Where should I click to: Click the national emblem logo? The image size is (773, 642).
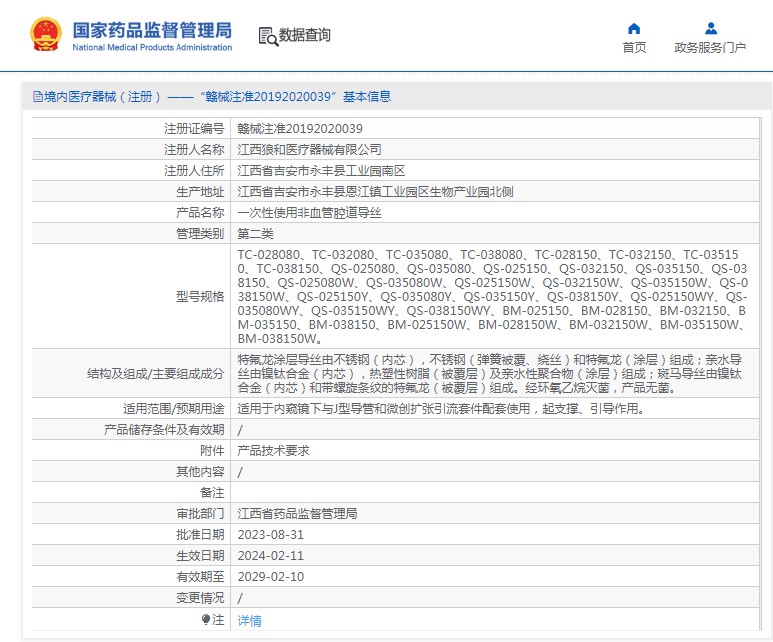coord(46,35)
